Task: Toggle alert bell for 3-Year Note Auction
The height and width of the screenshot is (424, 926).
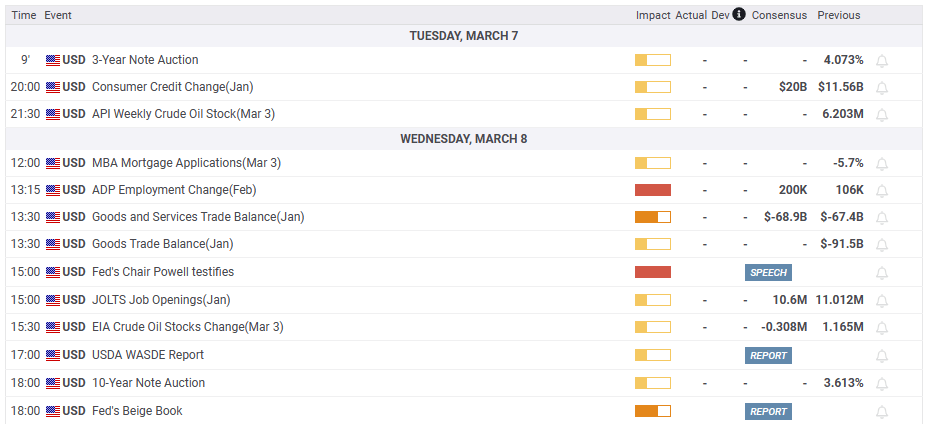Action: tap(882, 60)
